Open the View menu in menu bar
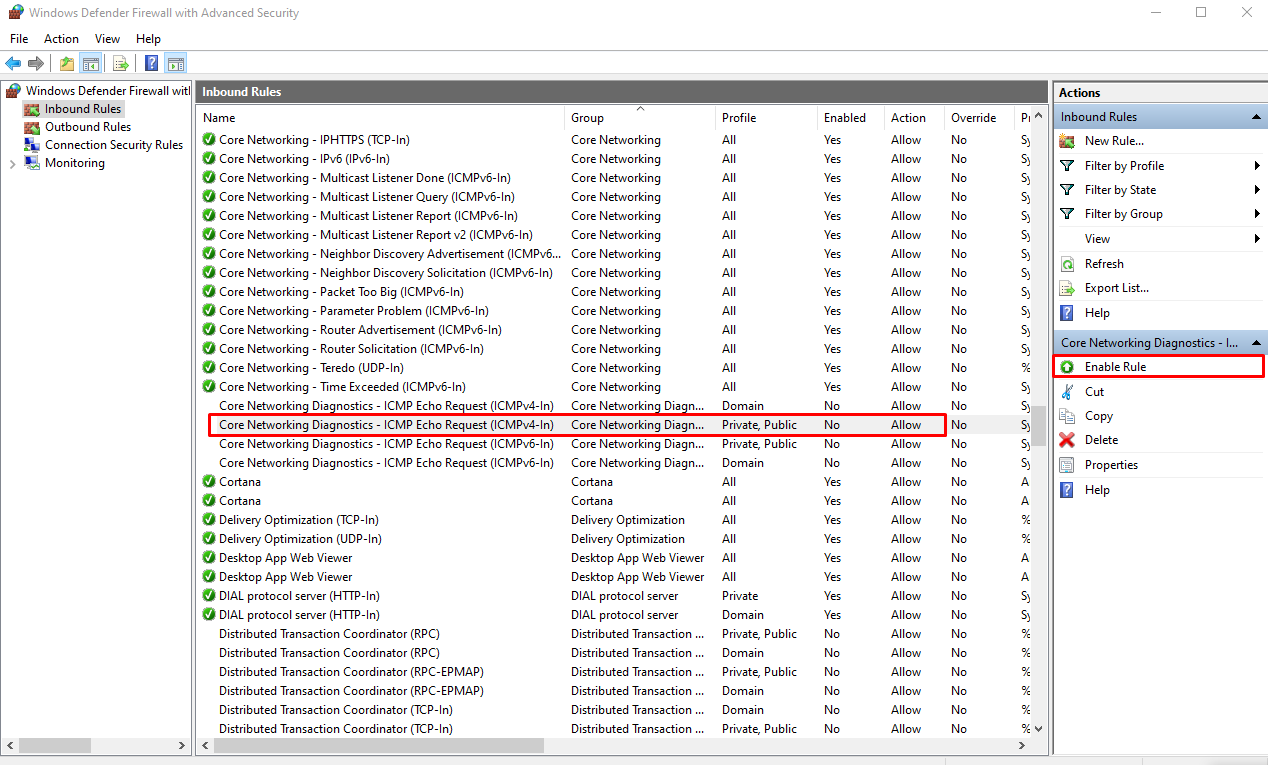This screenshot has width=1268, height=765. (107, 39)
